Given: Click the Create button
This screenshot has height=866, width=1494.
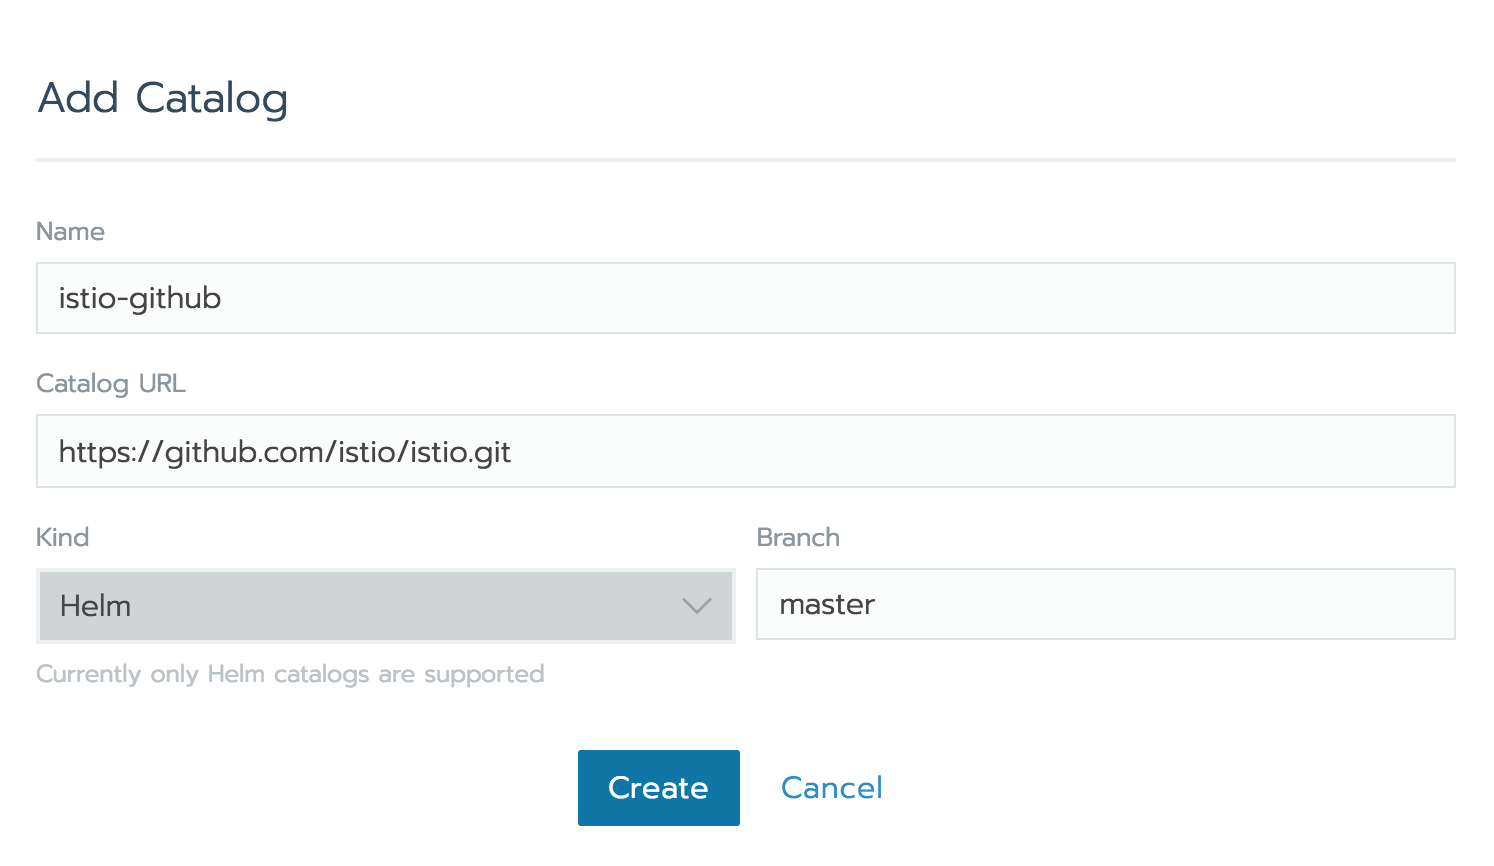Looking at the screenshot, I should click(659, 788).
